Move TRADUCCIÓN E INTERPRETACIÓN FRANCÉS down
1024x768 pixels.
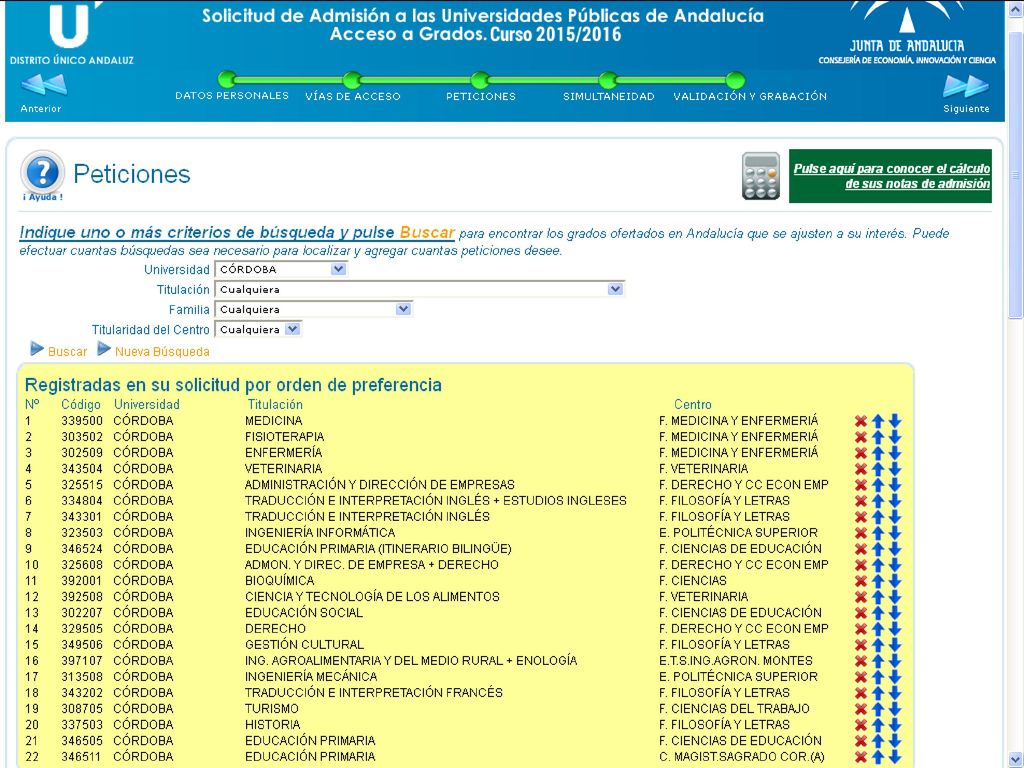(895, 693)
